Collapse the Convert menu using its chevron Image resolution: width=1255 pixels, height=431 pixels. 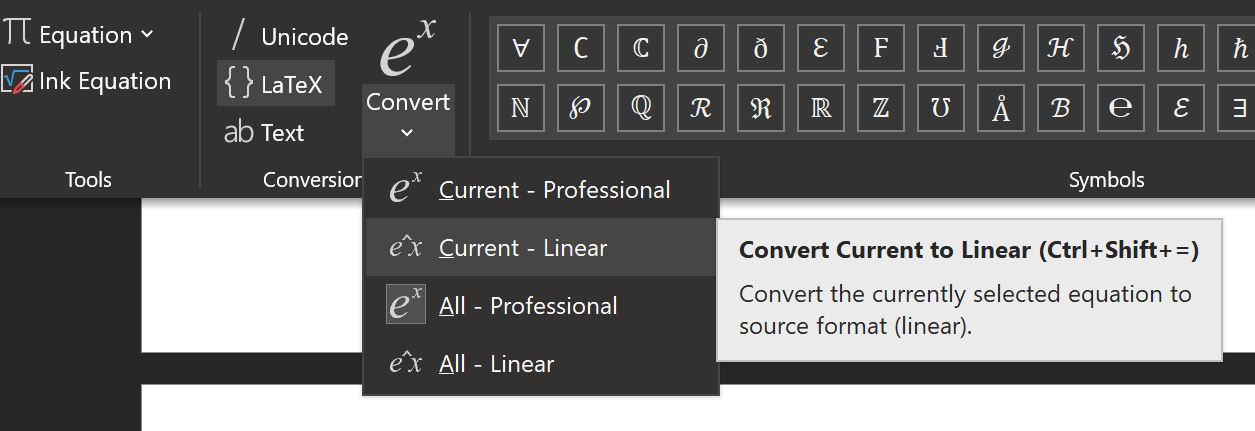(x=407, y=132)
